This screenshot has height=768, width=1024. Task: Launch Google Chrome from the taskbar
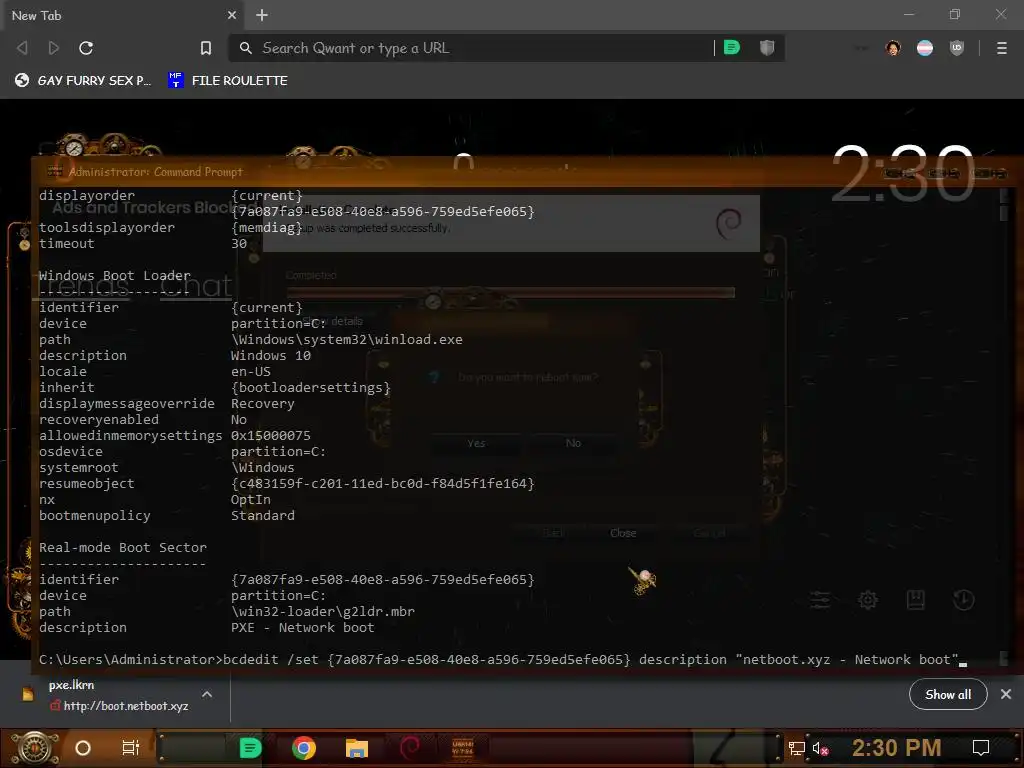(x=304, y=748)
